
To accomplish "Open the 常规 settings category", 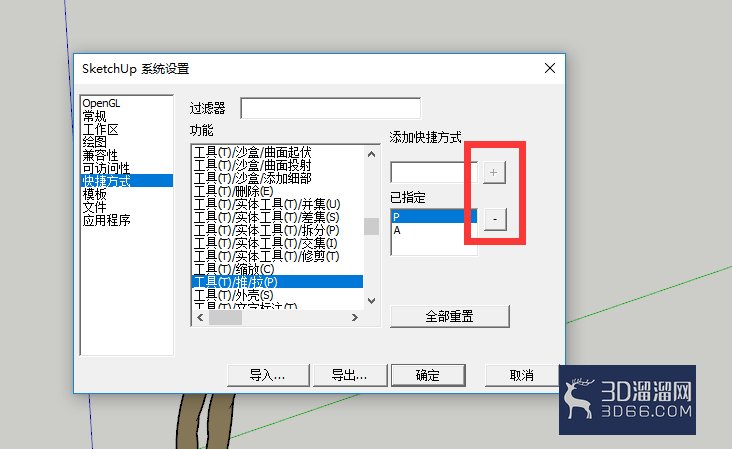I will 94,116.
